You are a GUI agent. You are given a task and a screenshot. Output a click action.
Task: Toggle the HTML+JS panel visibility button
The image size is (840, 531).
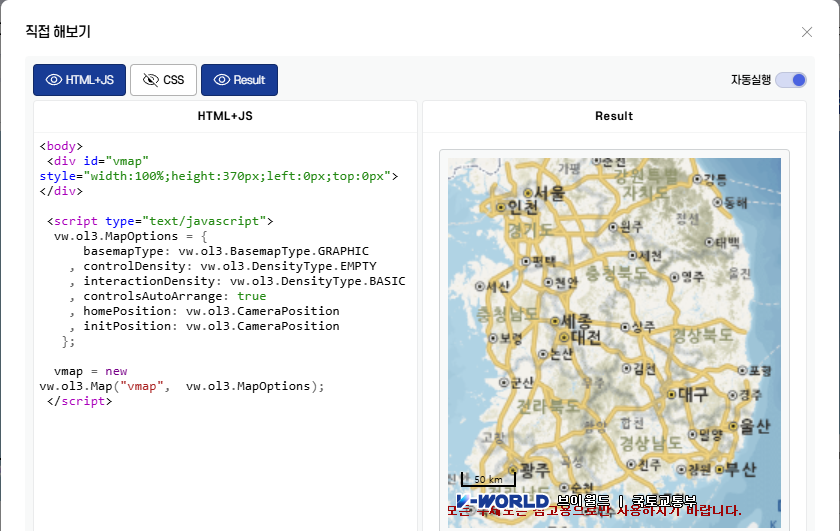coord(79,80)
